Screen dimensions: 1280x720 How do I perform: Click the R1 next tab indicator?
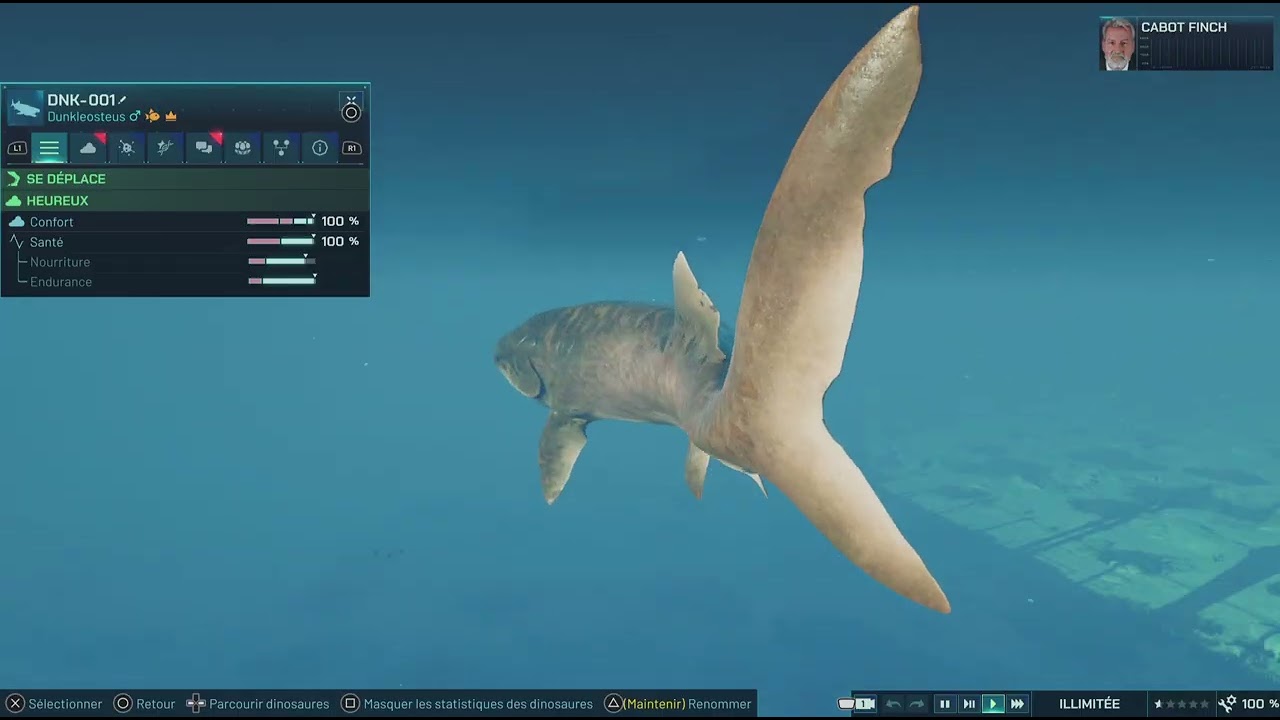[x=351, y=148]
